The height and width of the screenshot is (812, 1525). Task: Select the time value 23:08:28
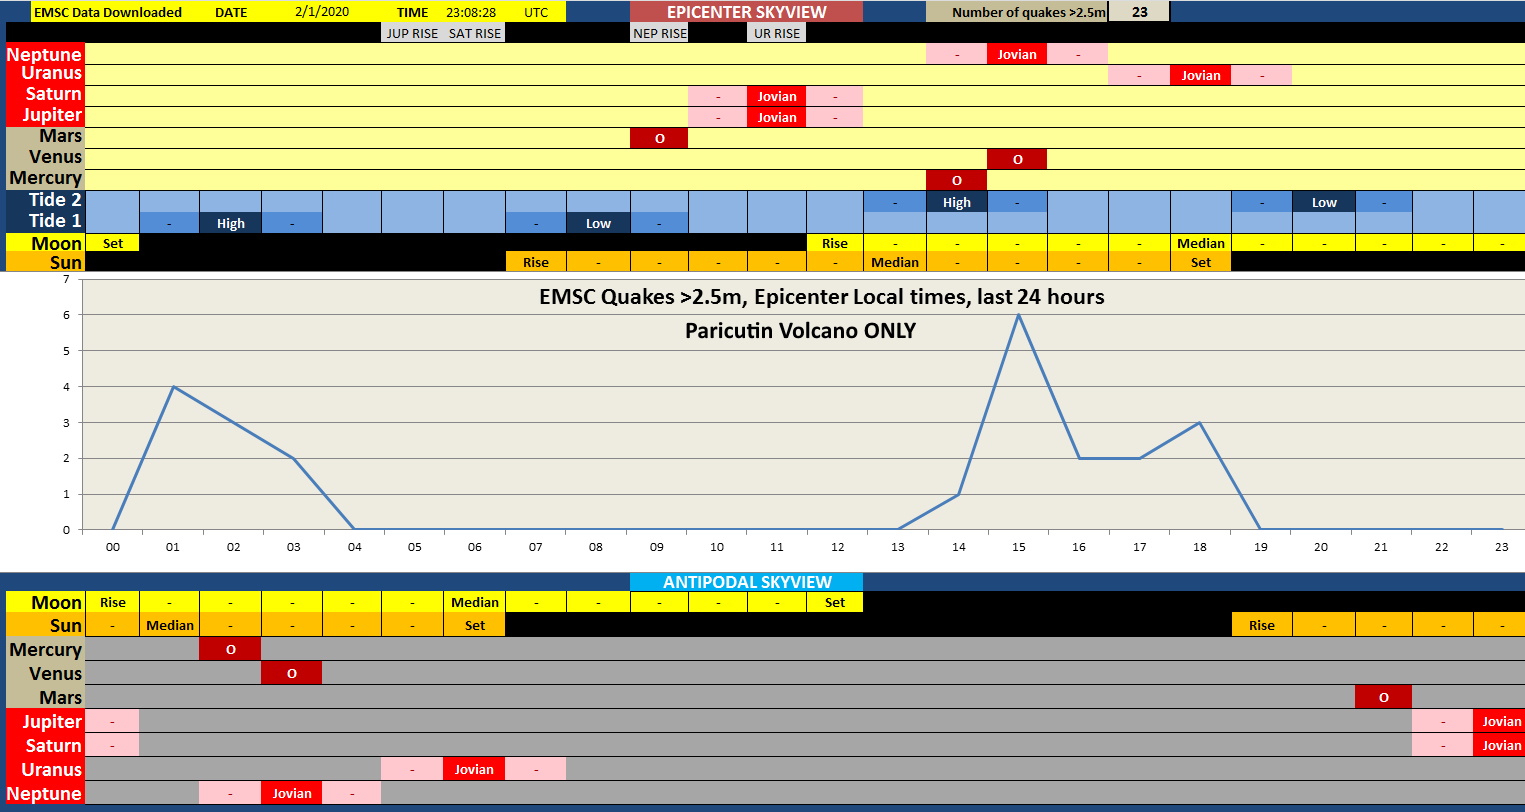pos(471,12)
